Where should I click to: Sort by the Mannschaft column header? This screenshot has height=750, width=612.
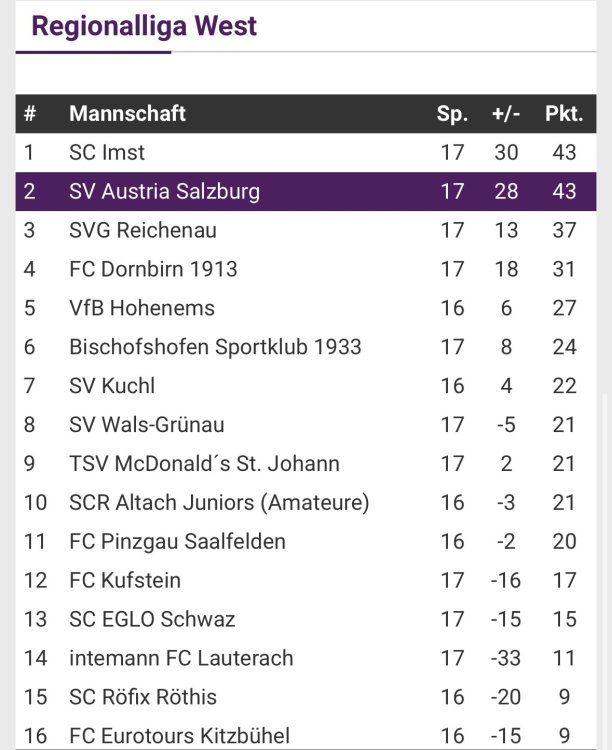point(127,114)
